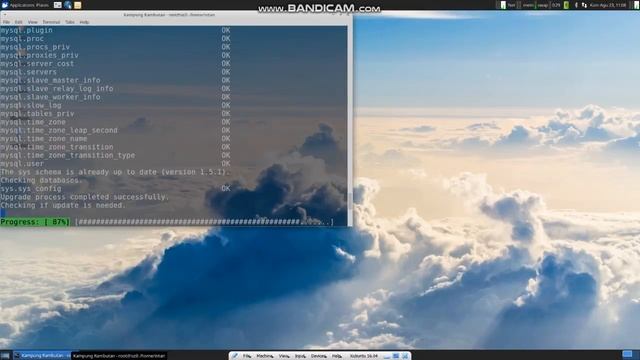Click the show desktop icon in bottom panel
640x360 pixels.
click(x=5, y=356)
